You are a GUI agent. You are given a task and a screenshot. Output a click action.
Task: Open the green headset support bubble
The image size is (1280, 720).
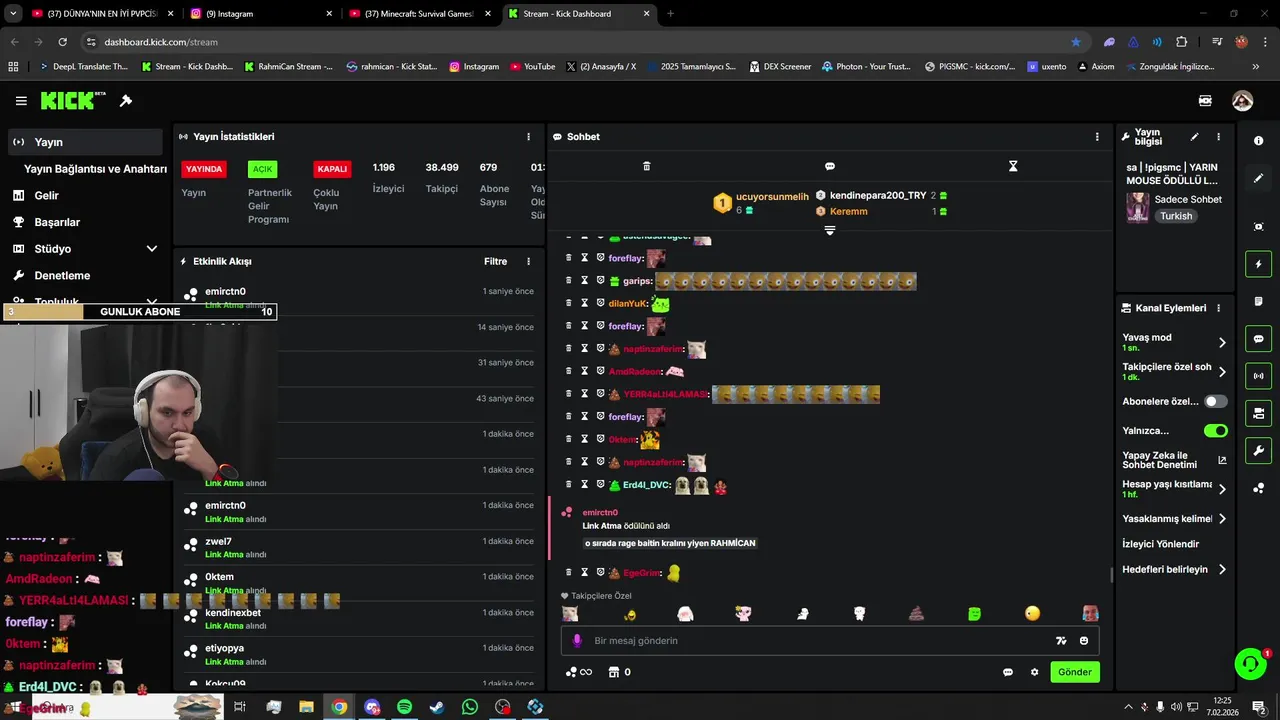1250,663
